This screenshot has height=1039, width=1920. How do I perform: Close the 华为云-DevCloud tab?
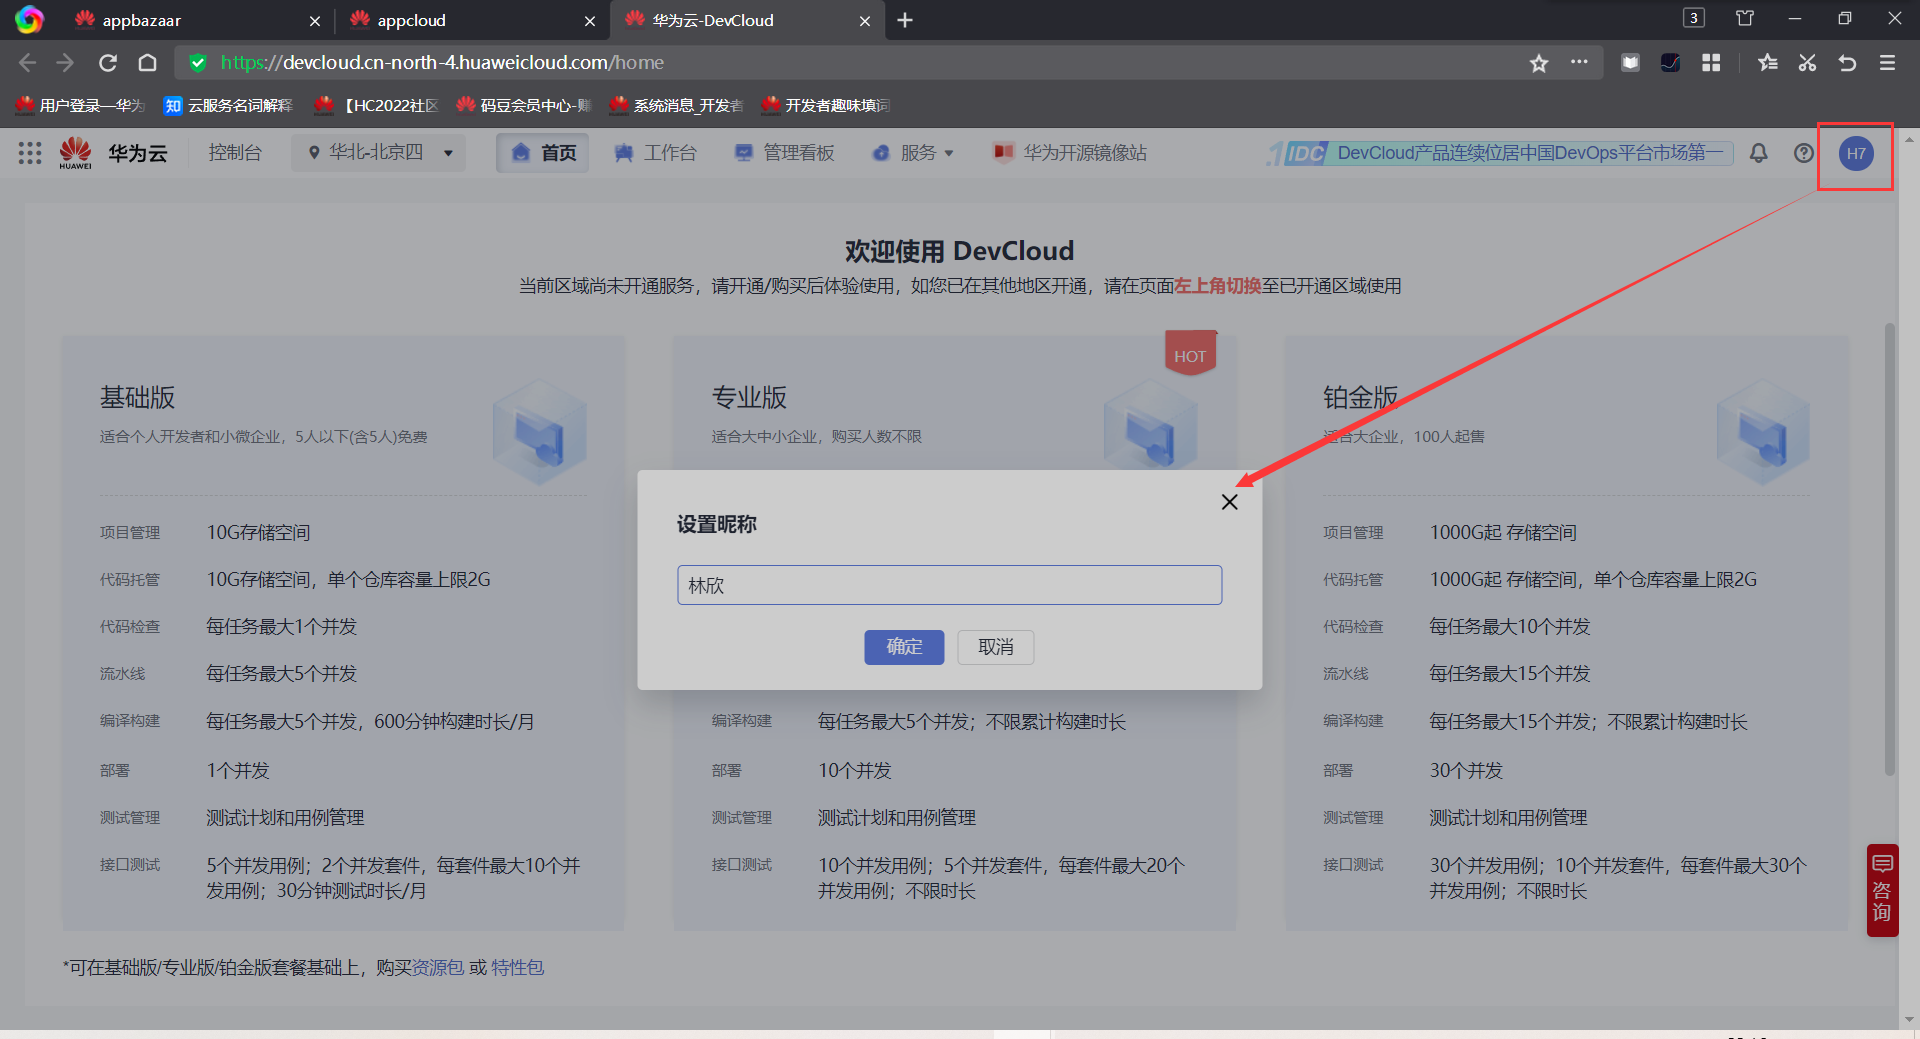(865, 20)
